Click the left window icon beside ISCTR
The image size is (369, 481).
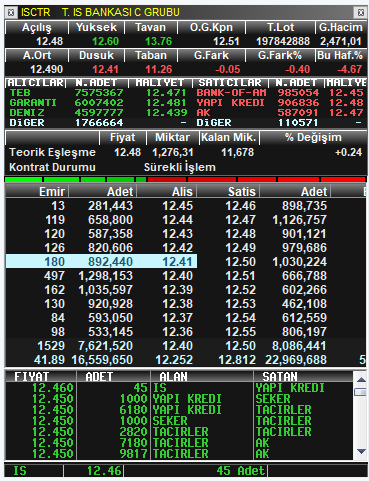click(x=11, y=13)
